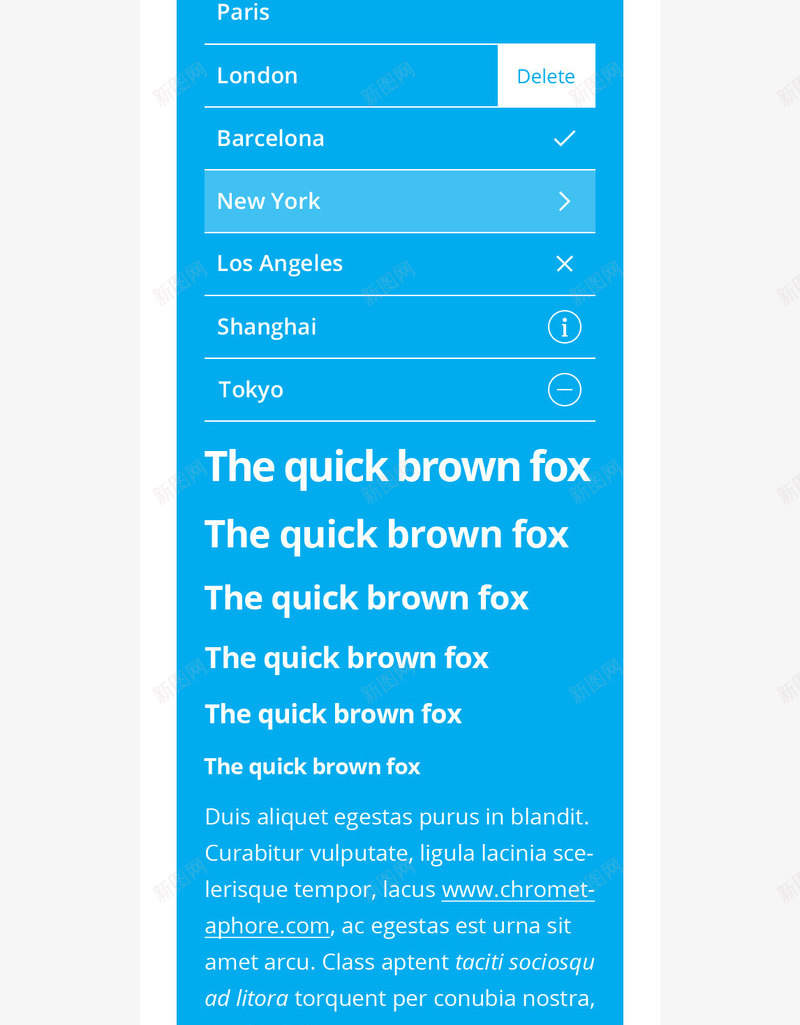Choose the Barcelona city label

(x=270, y=138)
